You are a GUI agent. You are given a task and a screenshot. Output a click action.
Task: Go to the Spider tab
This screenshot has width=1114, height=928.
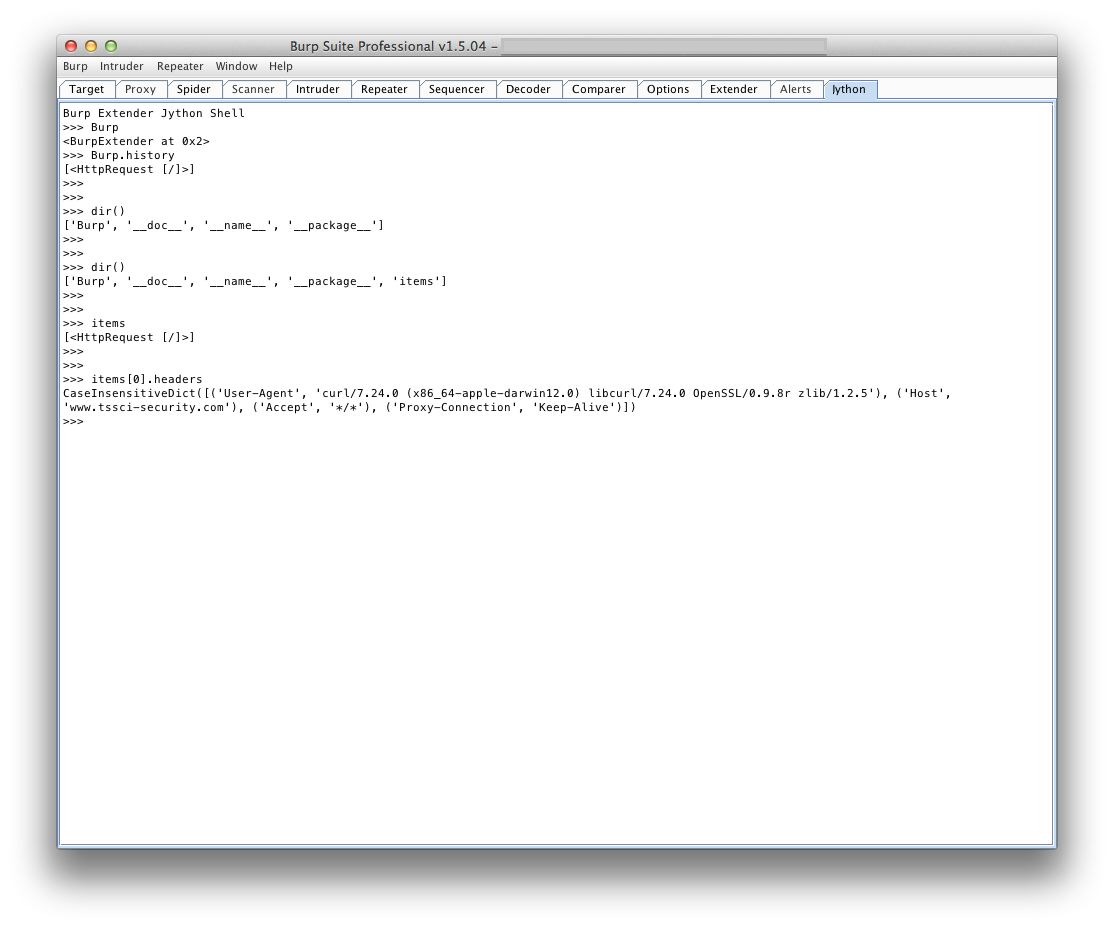click(194, 89)
